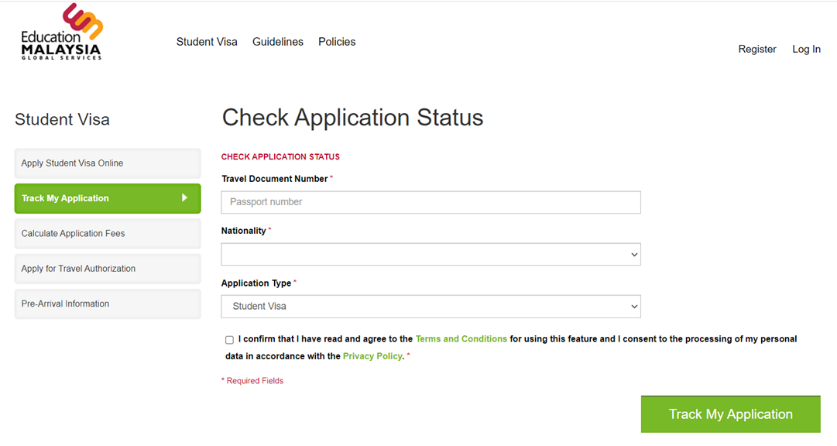Viewport: 837px width, 446px height.
Task: Select Apply Student Visa Online in sidebar
Action: coord(107,163)
